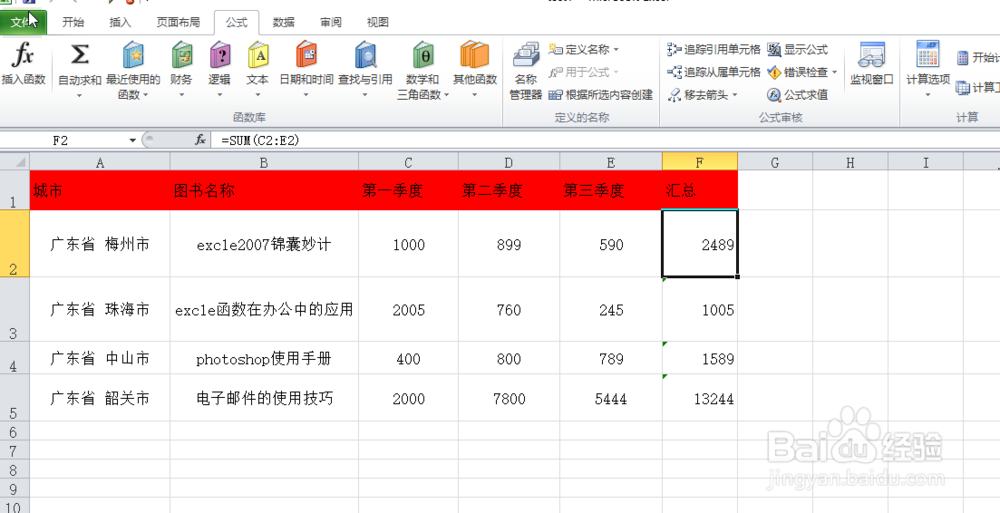This screenshot has height=513, width=1000.
Task: Click the Select All corner triangle
Action: click(15, 161)
